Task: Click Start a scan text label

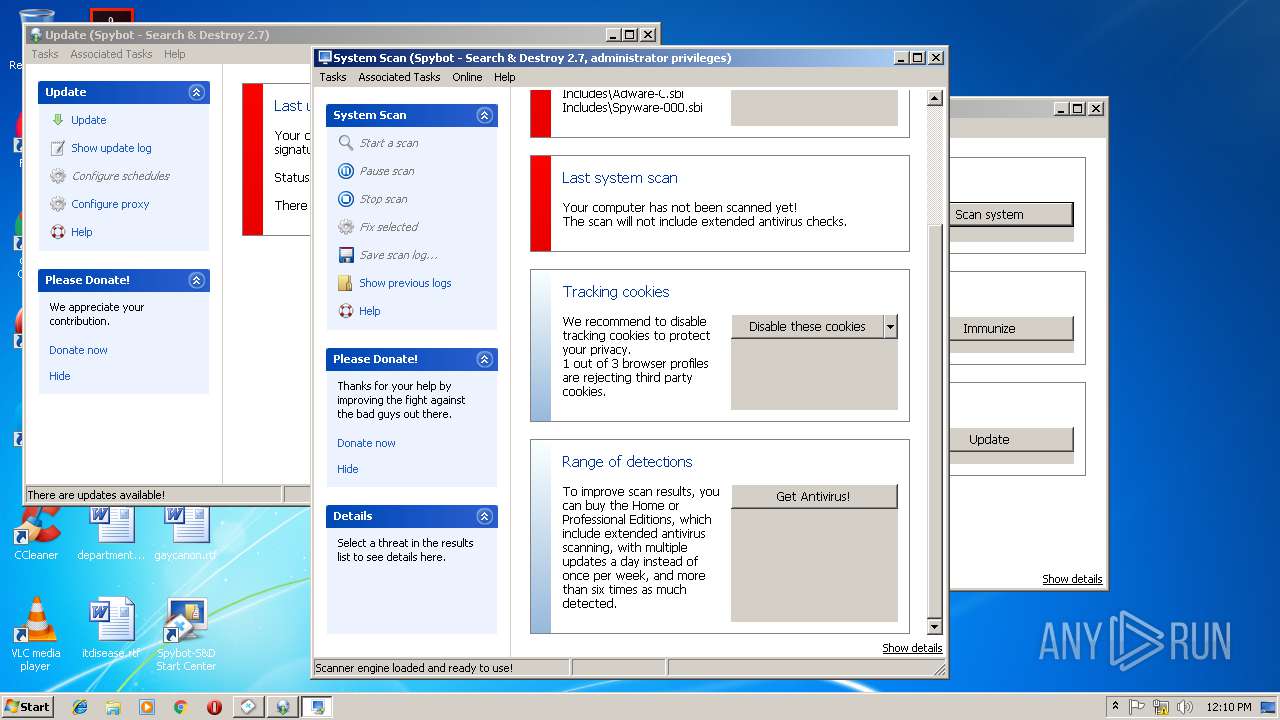Action: (x=389, y=143)
